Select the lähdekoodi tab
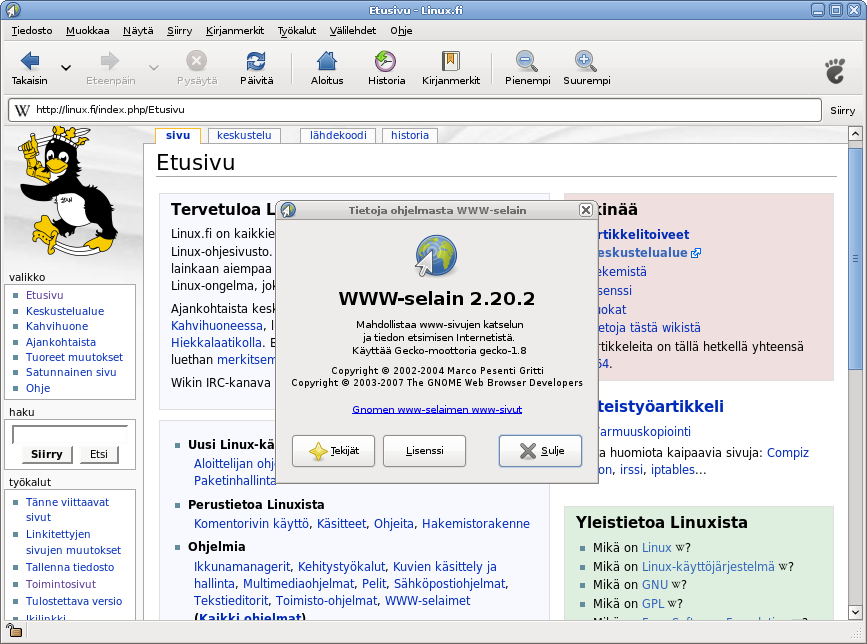This screenshot has width=867, height=644. pos(338,136)
